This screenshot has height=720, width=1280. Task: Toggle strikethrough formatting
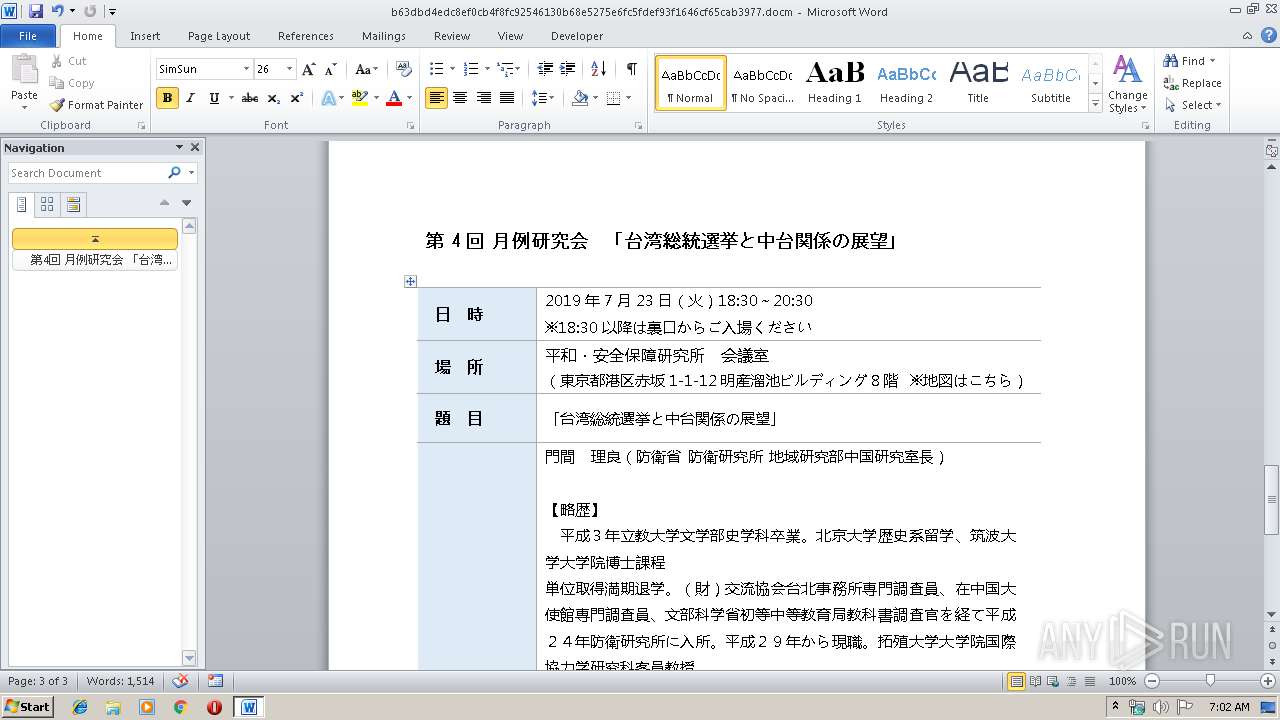pos(250,98)
